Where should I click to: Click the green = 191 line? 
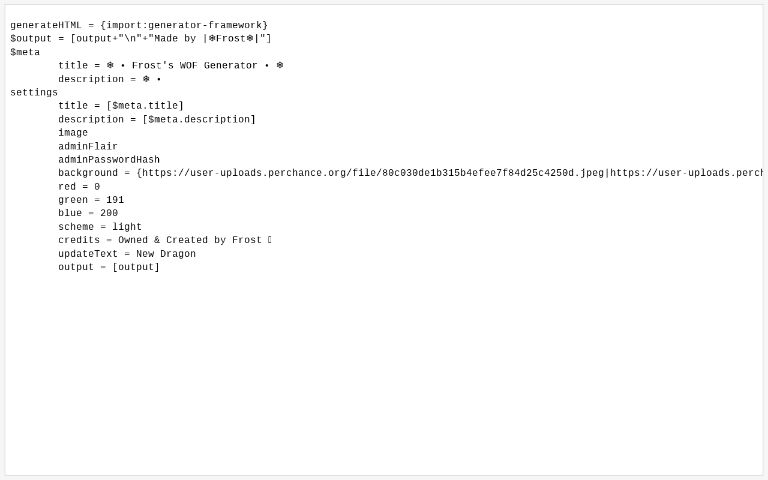[x=91, y=199]
